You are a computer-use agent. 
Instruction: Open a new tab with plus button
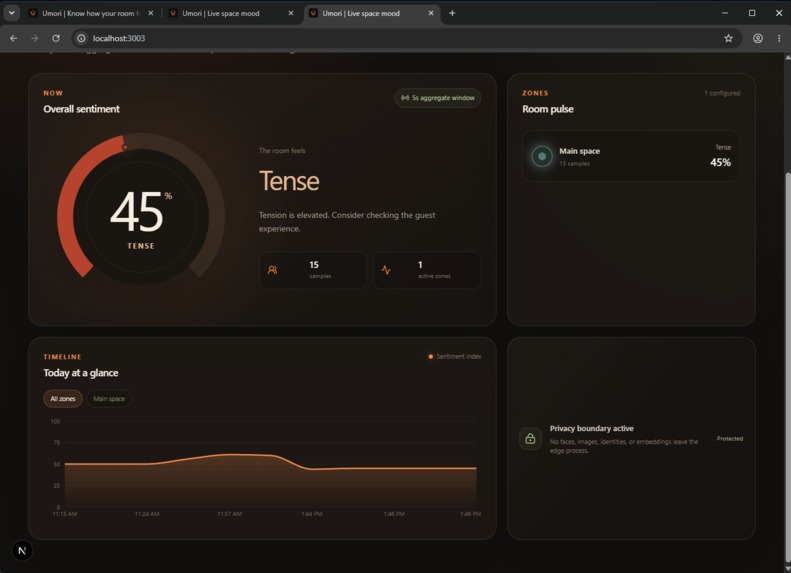(x=452, y=13)
